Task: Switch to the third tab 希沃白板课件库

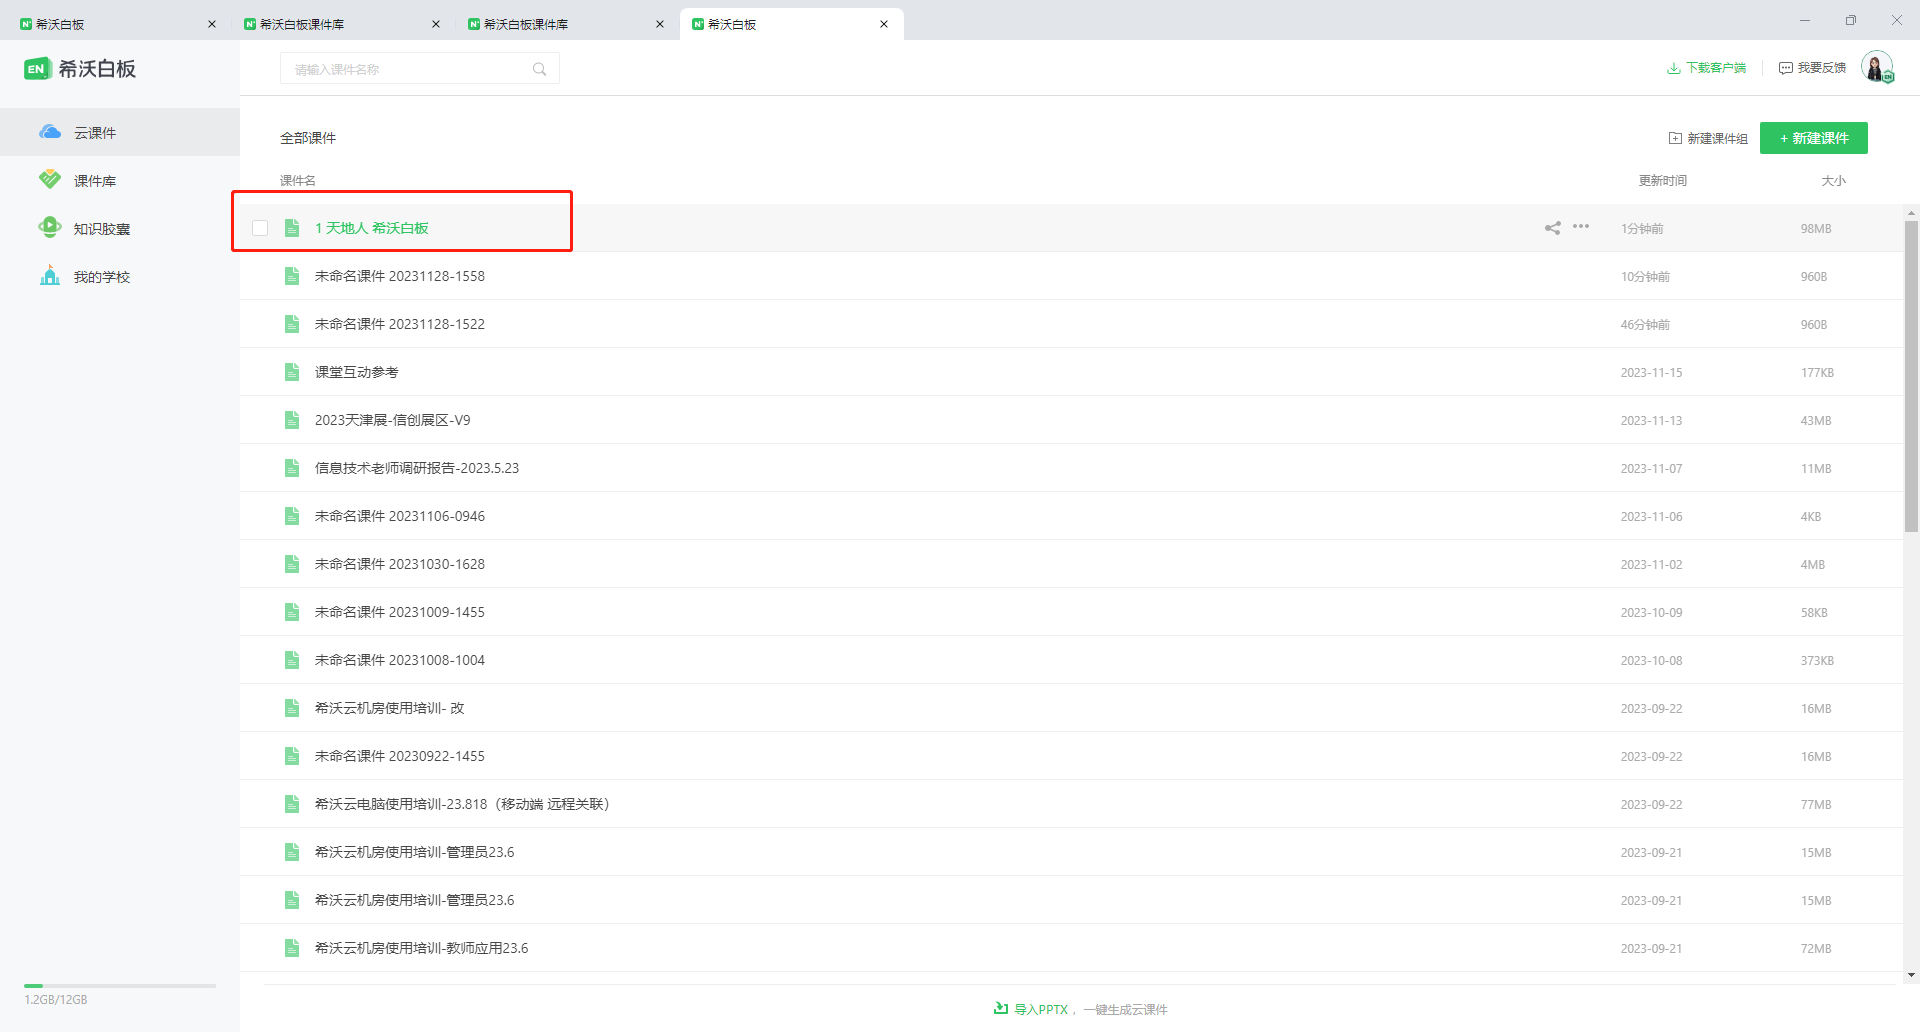Action: 565,24
